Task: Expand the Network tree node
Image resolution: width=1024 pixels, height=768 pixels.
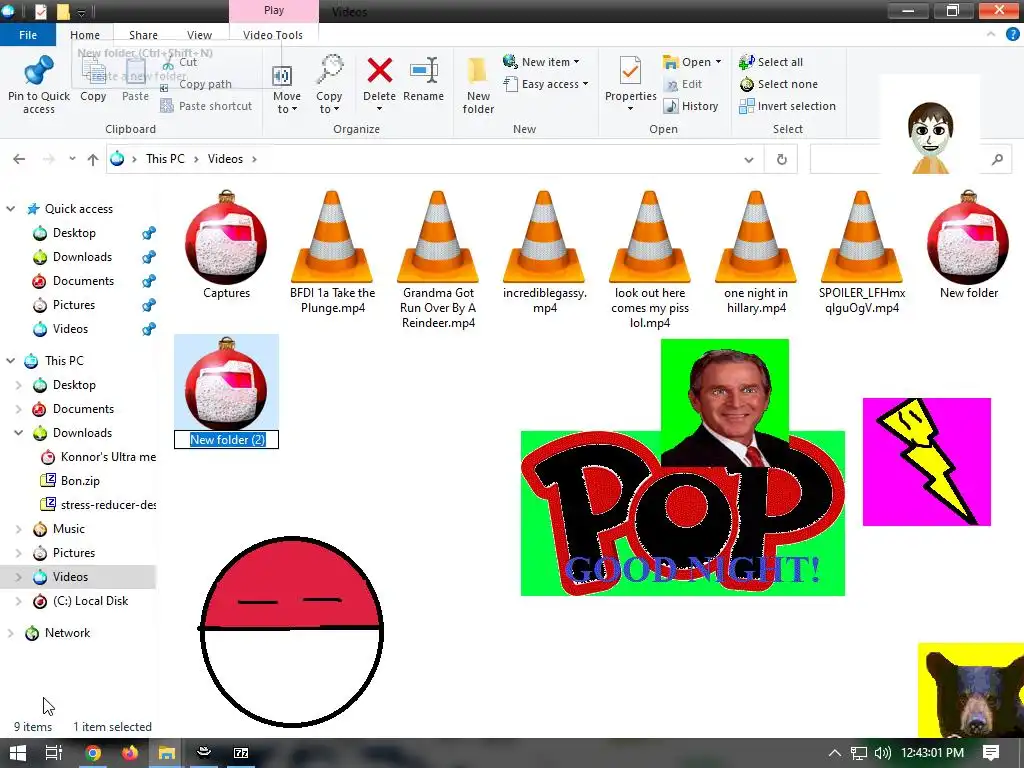Action: [x=10, y=633]
